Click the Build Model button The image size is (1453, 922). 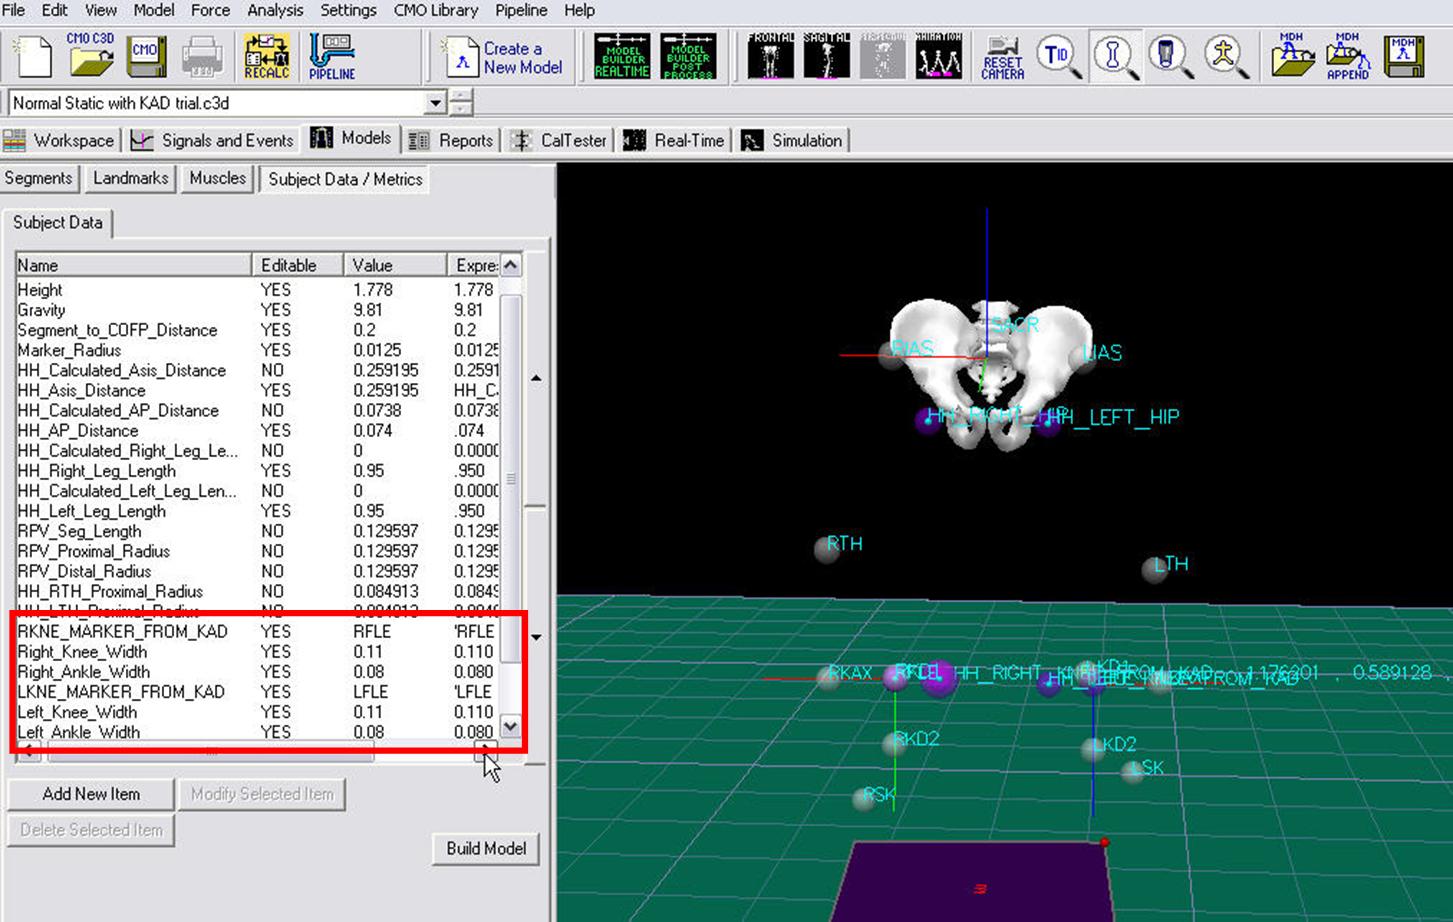pyautogui.click(x=486, y=848)
